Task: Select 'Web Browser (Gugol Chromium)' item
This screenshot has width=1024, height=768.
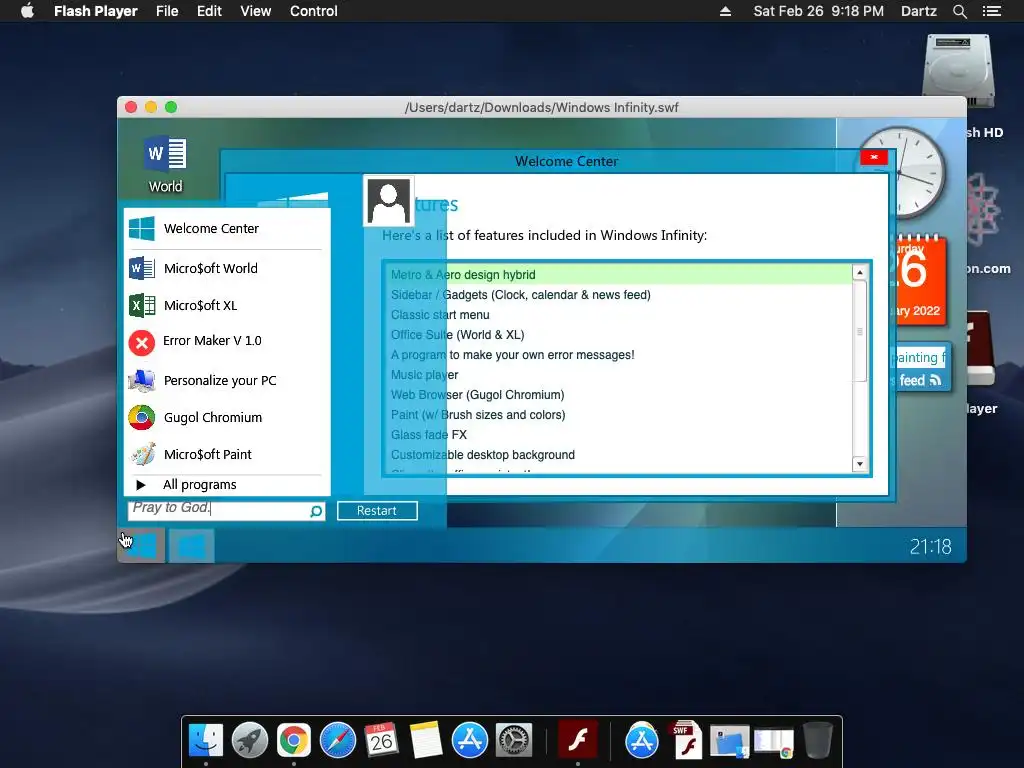Action: (620, 395)
